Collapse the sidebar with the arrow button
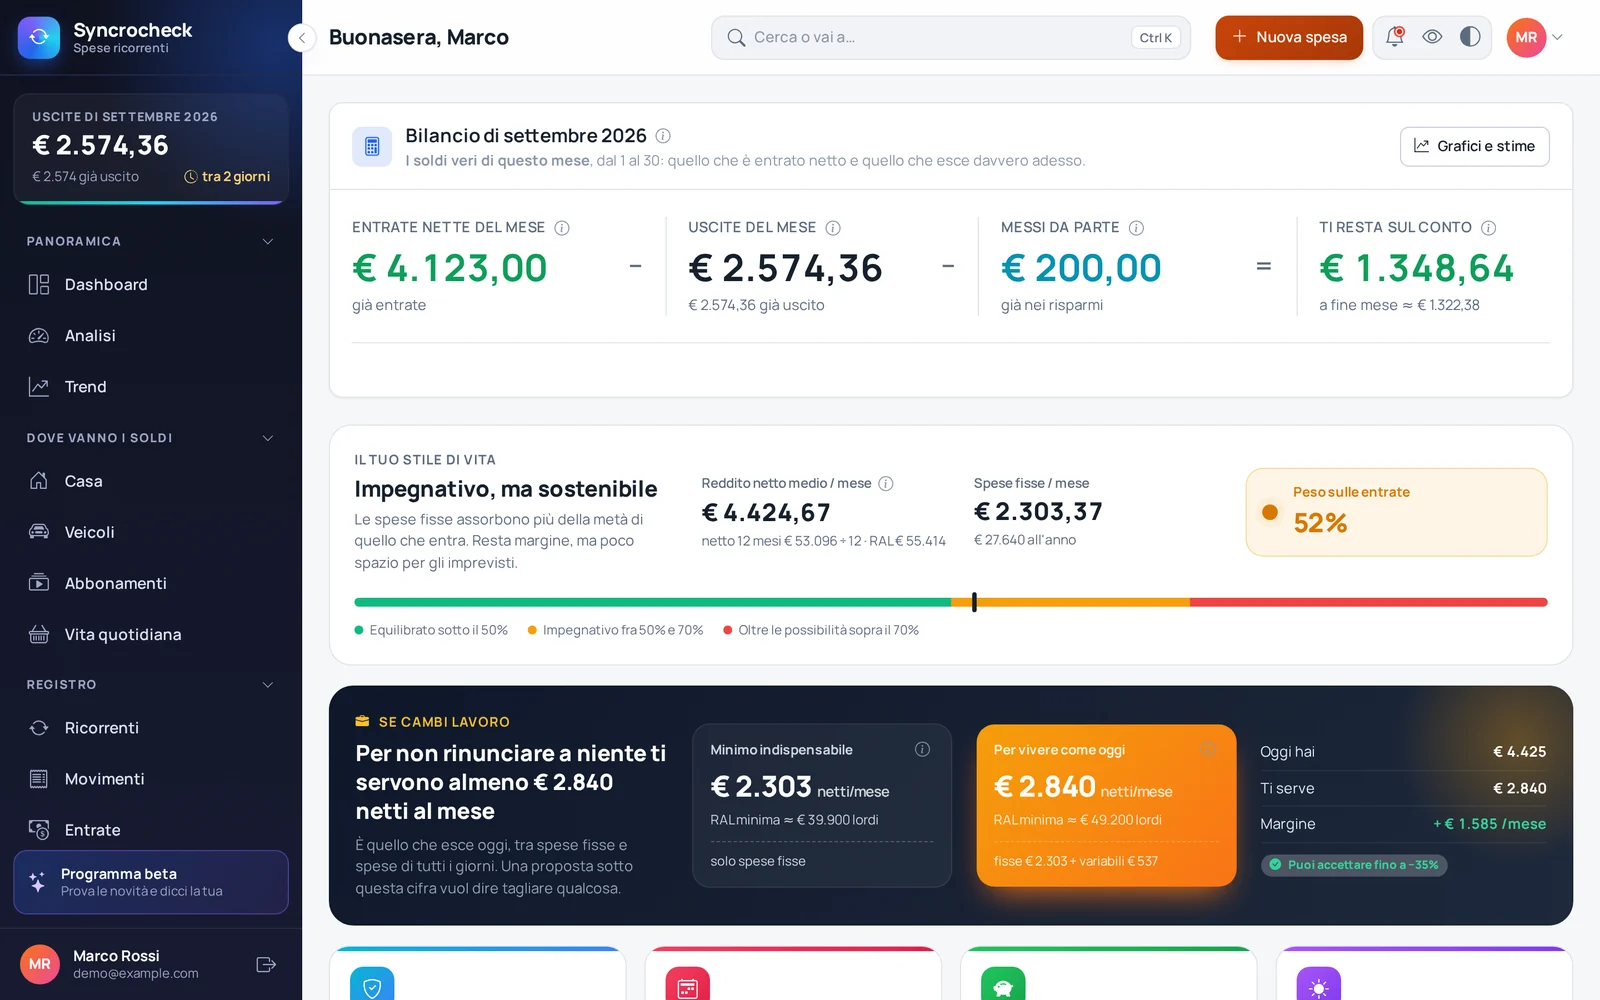 [x=302, y=38]
